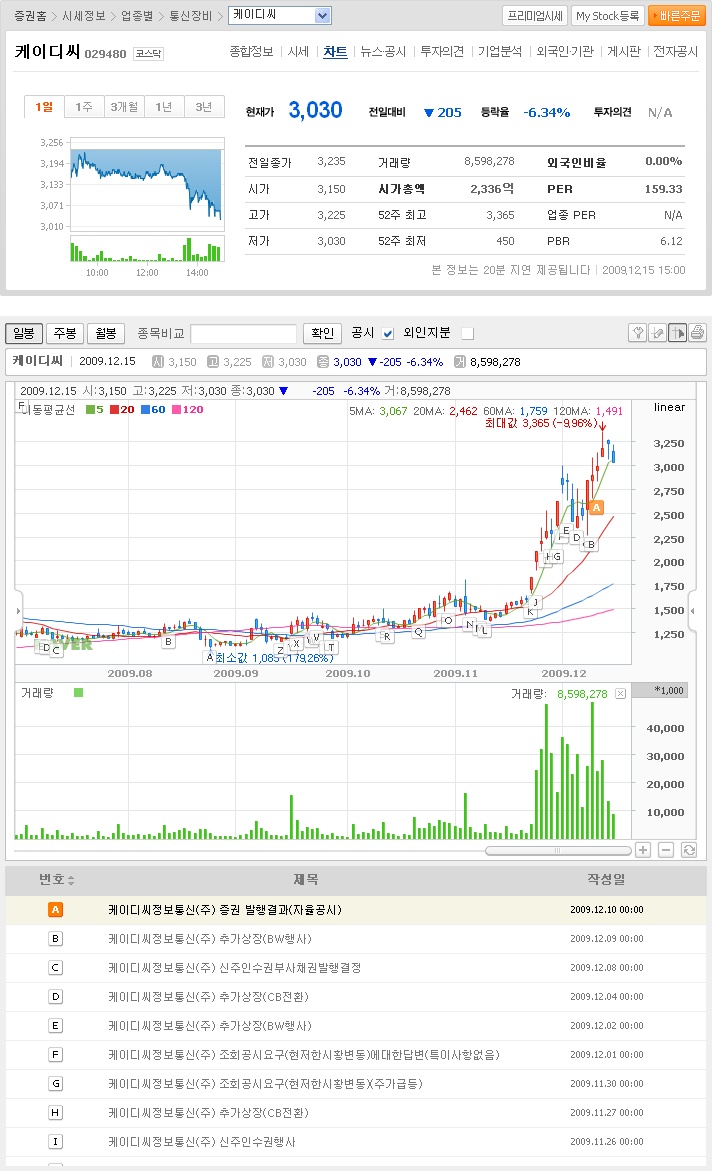Open the 외국인·기관 tab

point(565,52)
